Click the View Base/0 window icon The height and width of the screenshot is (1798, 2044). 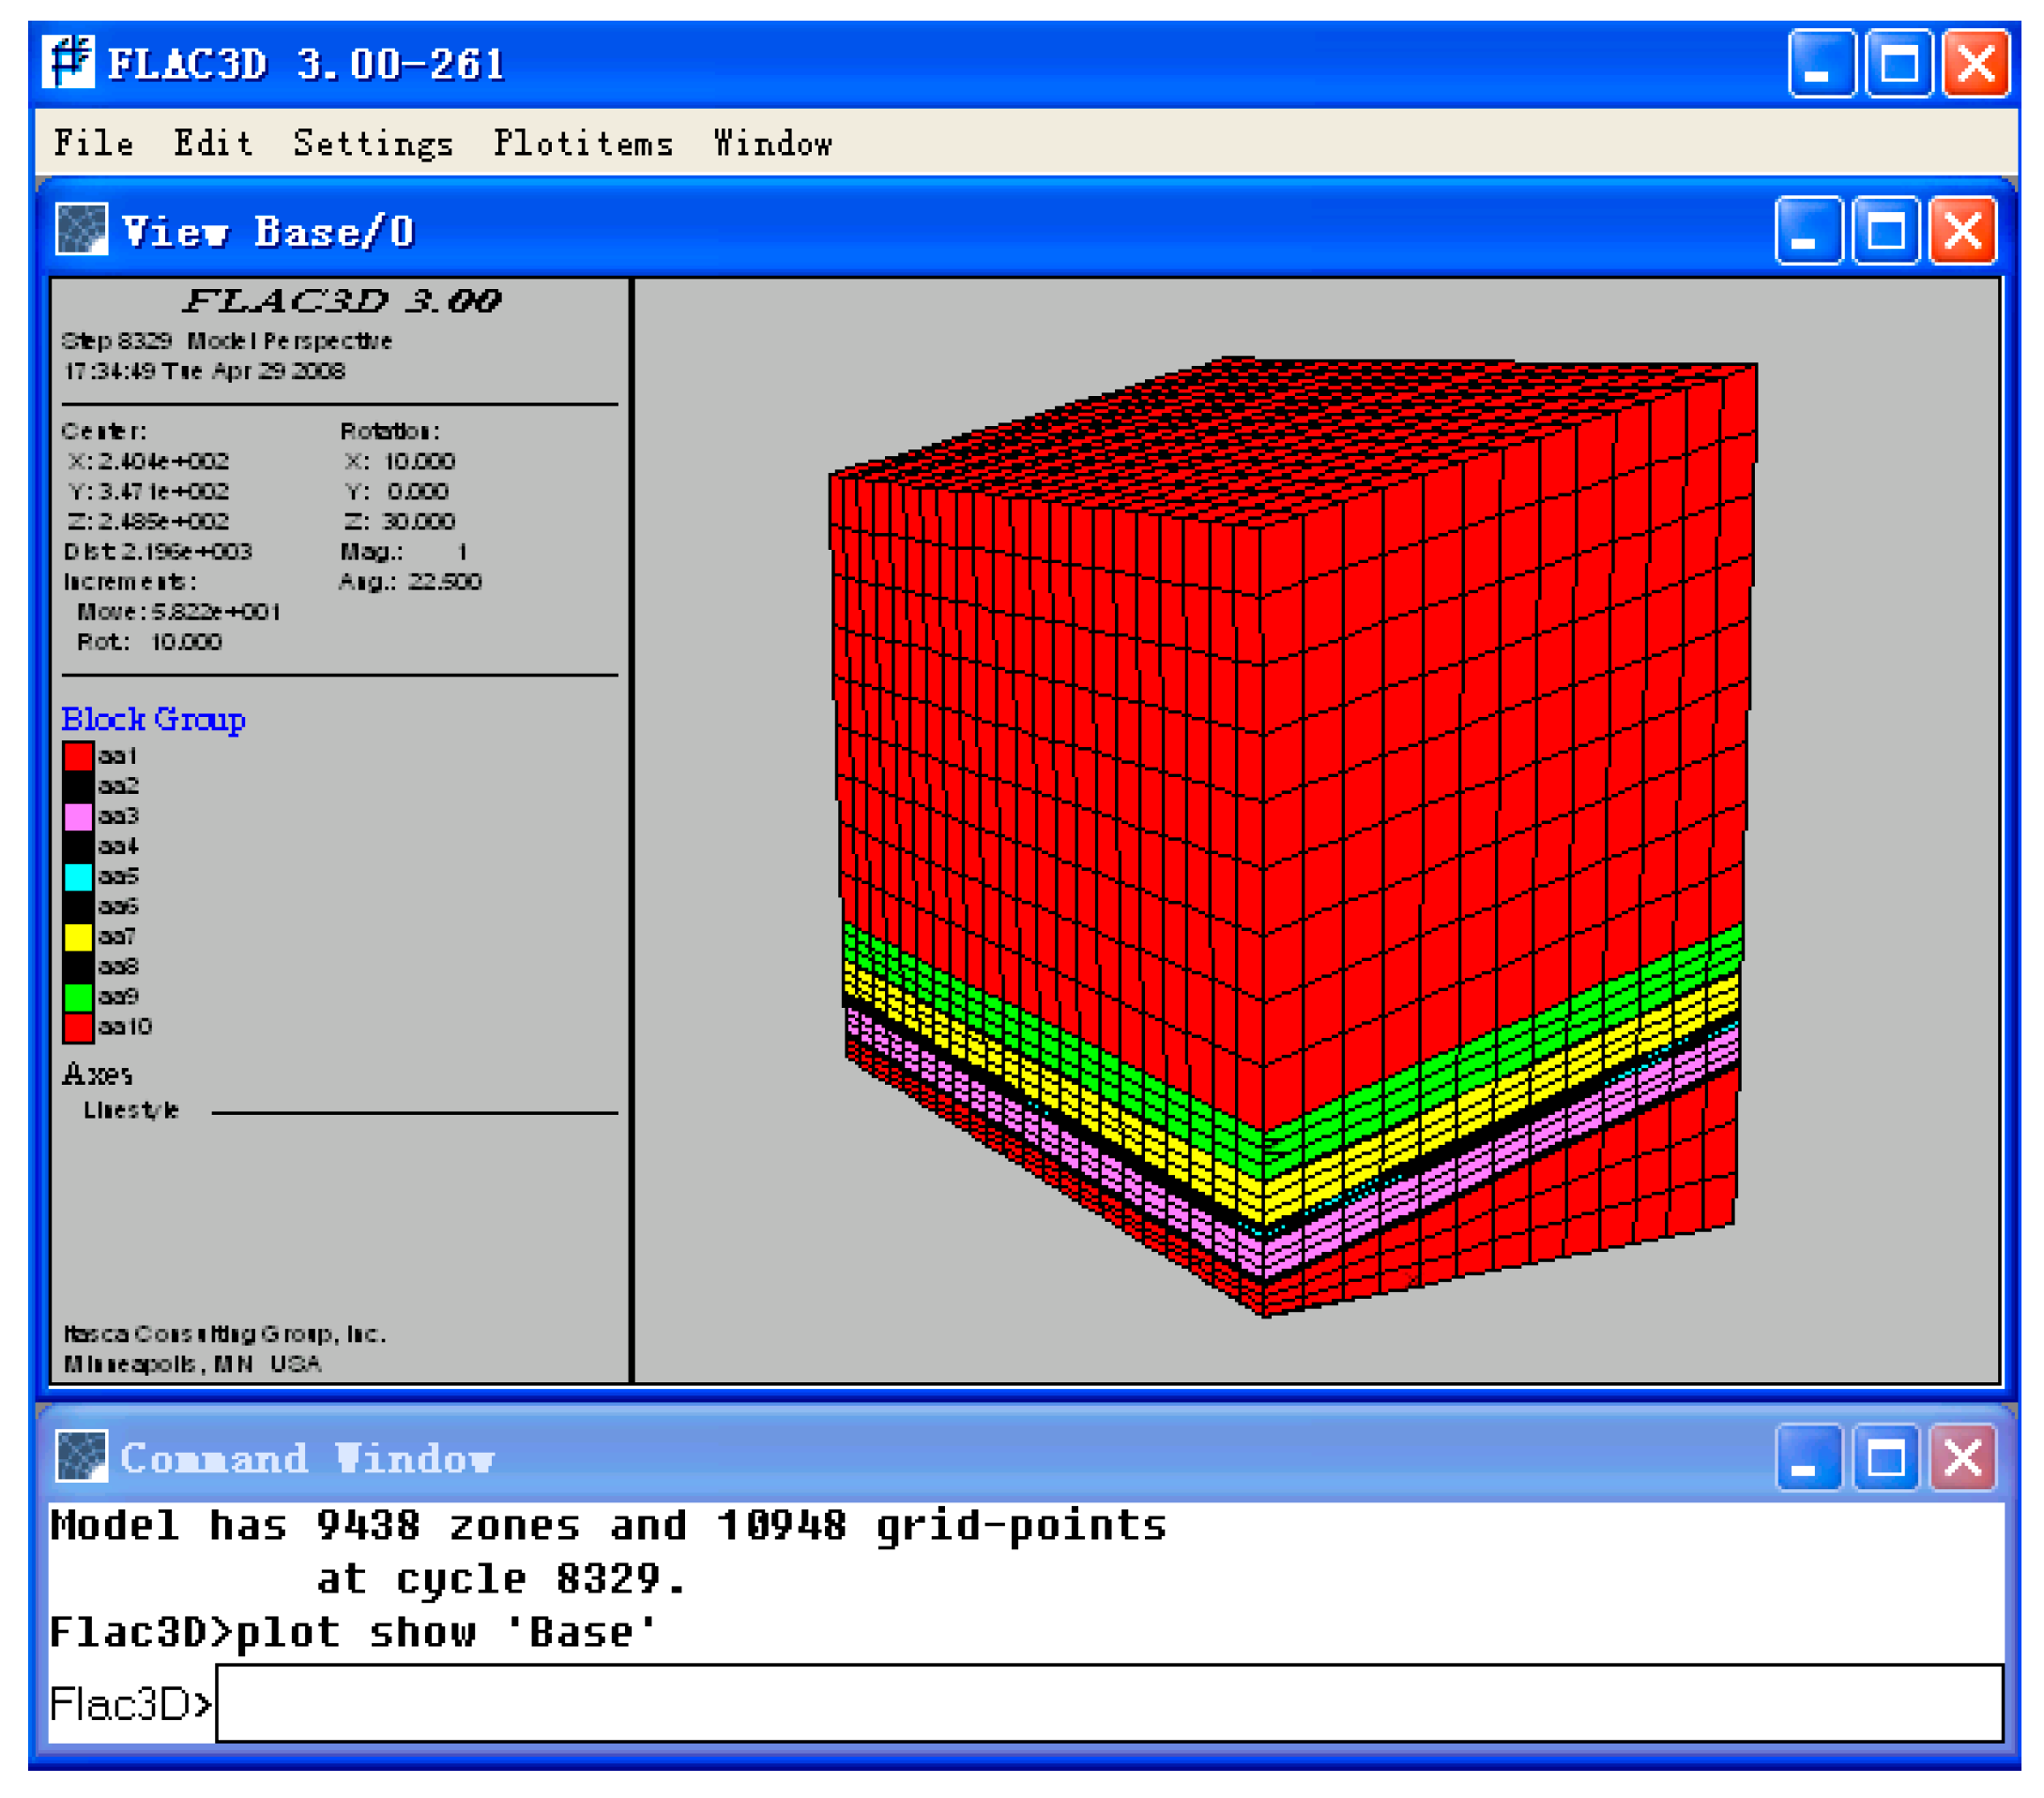(81, 230)
